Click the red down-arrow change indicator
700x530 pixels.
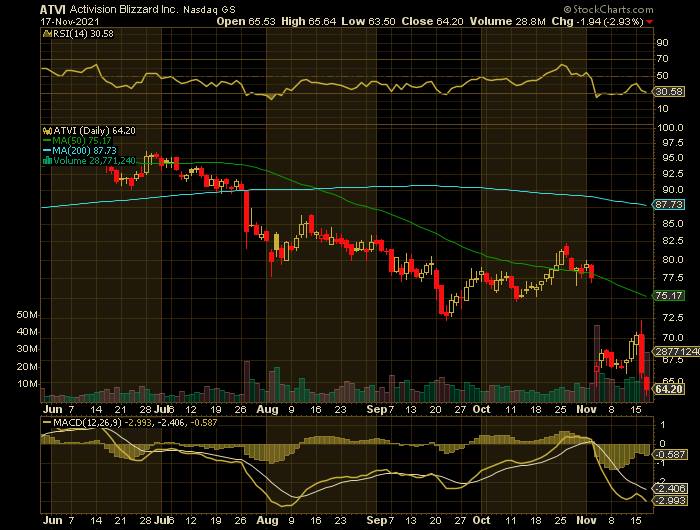(650, 22)
